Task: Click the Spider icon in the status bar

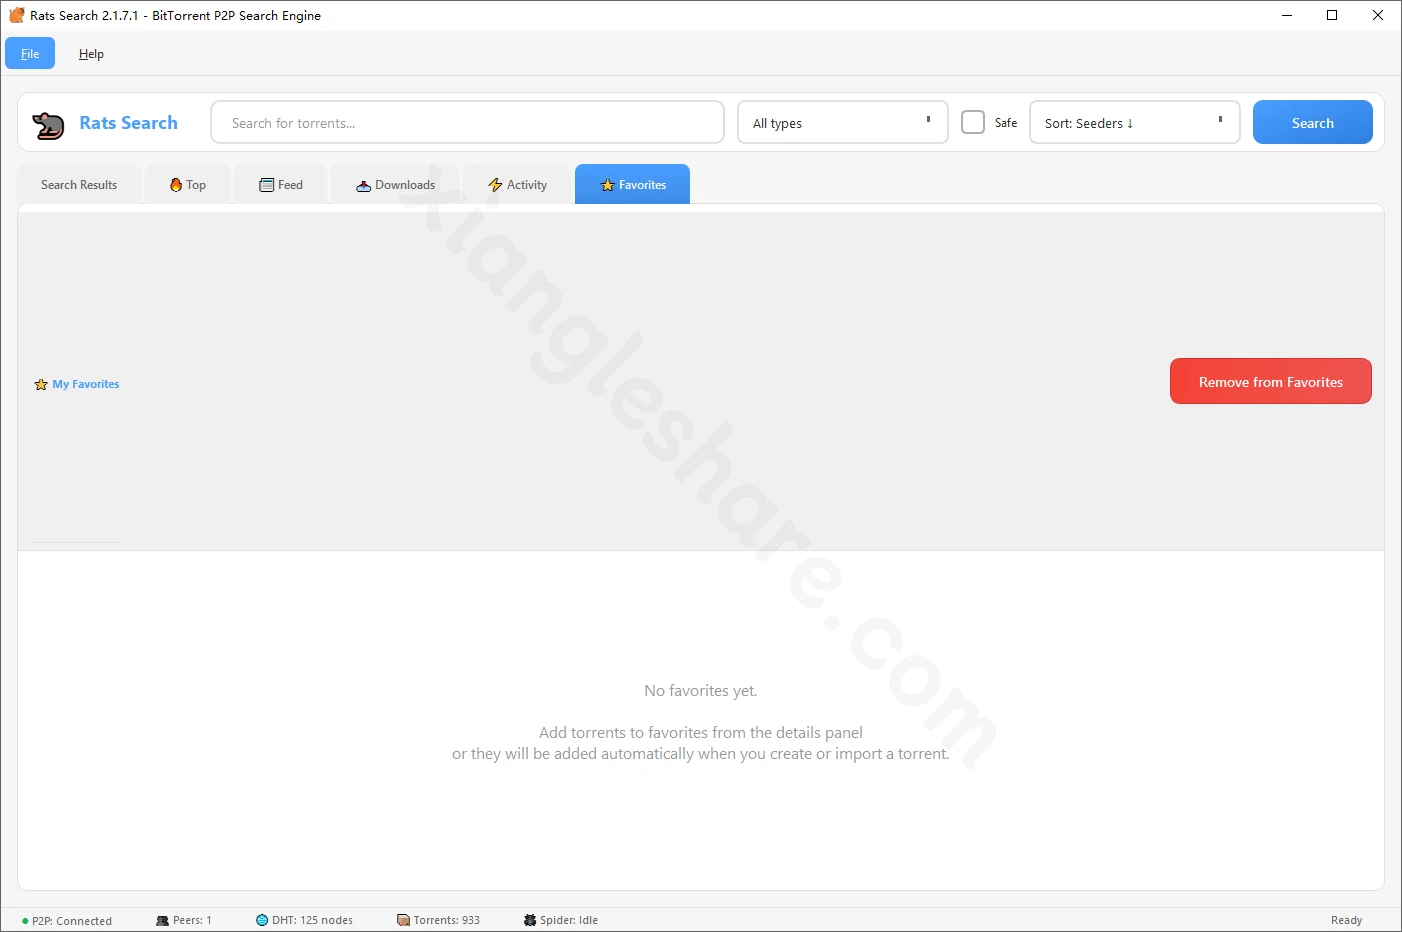Action: pos(530,920)
